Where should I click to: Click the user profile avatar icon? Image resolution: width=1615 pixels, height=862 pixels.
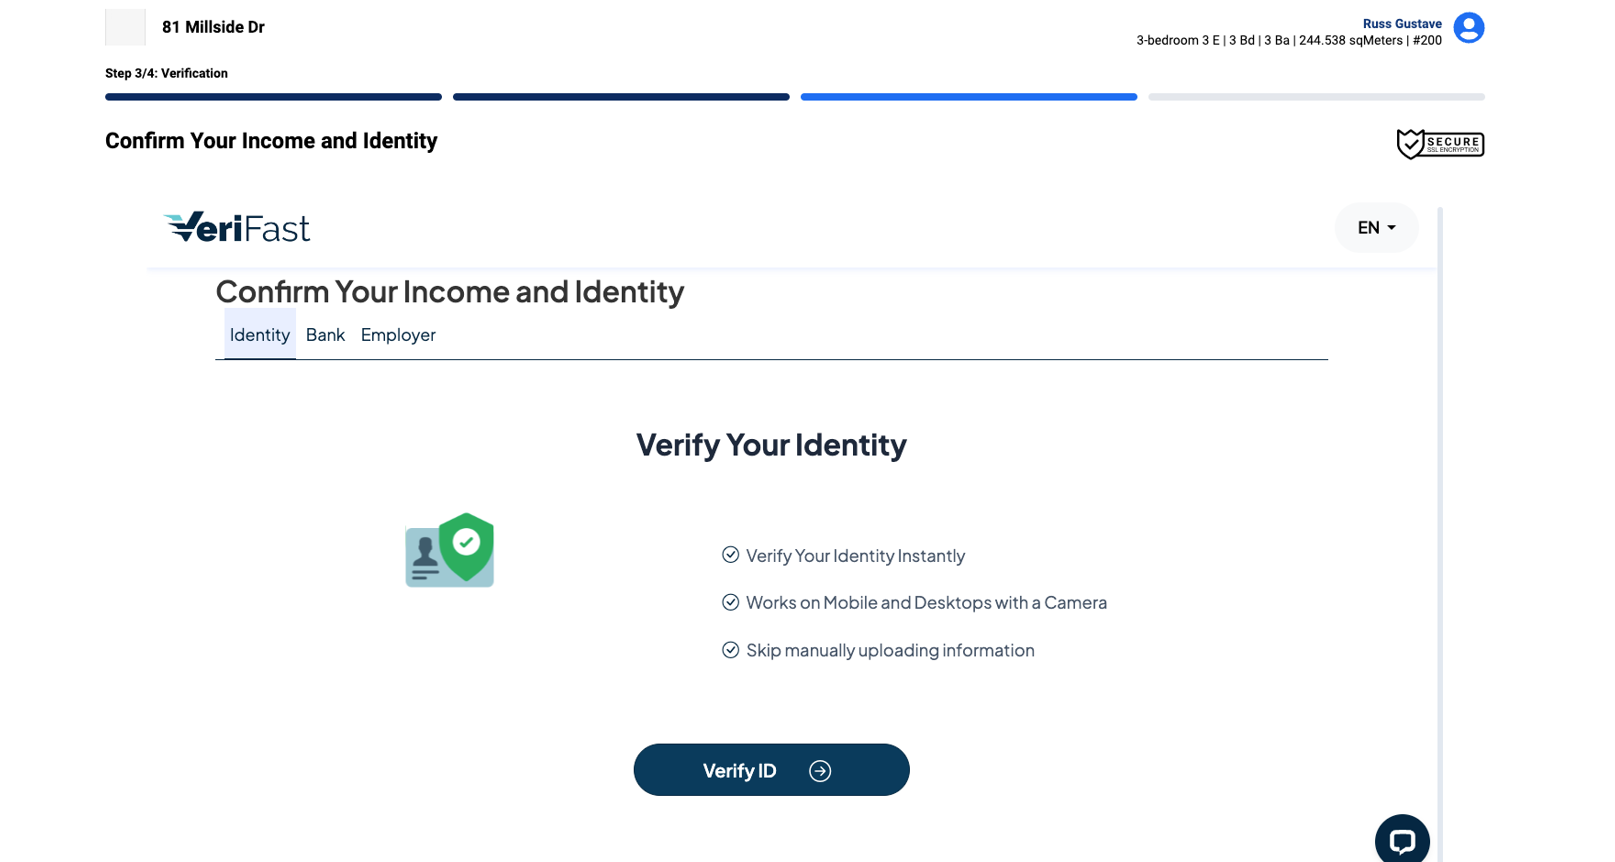[x=1468, y=28]
